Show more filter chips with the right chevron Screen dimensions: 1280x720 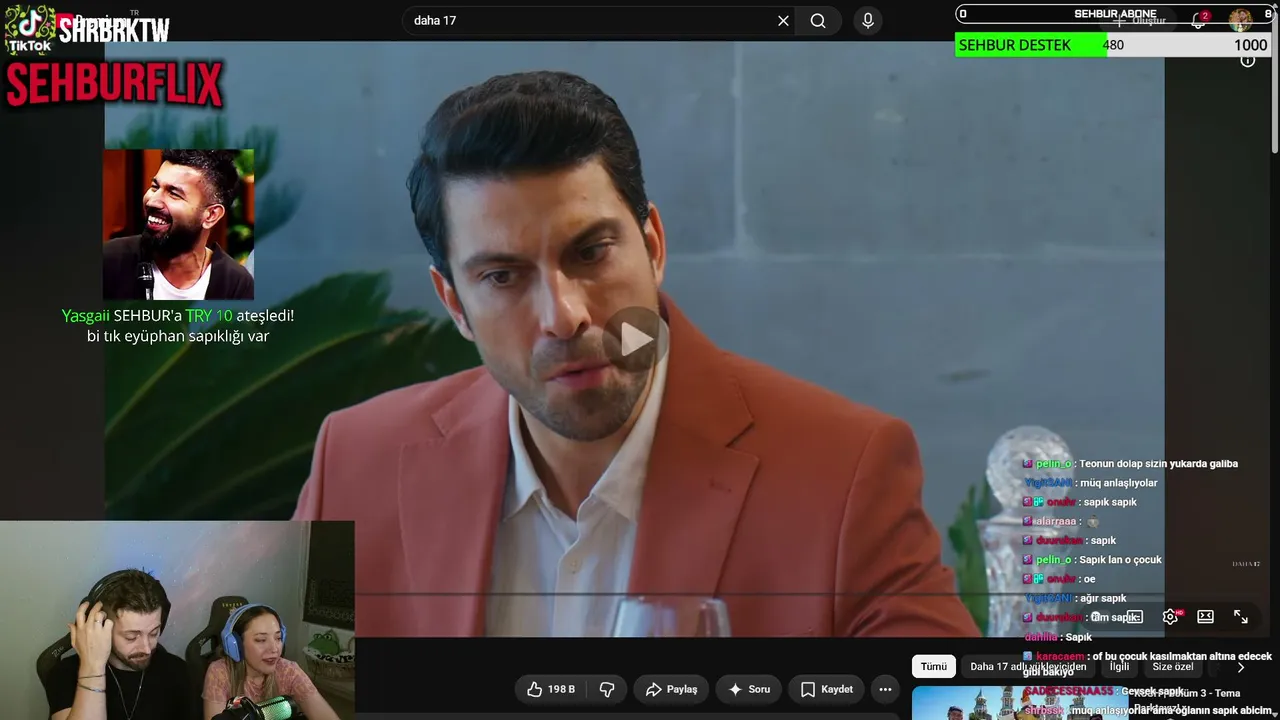1241,667
